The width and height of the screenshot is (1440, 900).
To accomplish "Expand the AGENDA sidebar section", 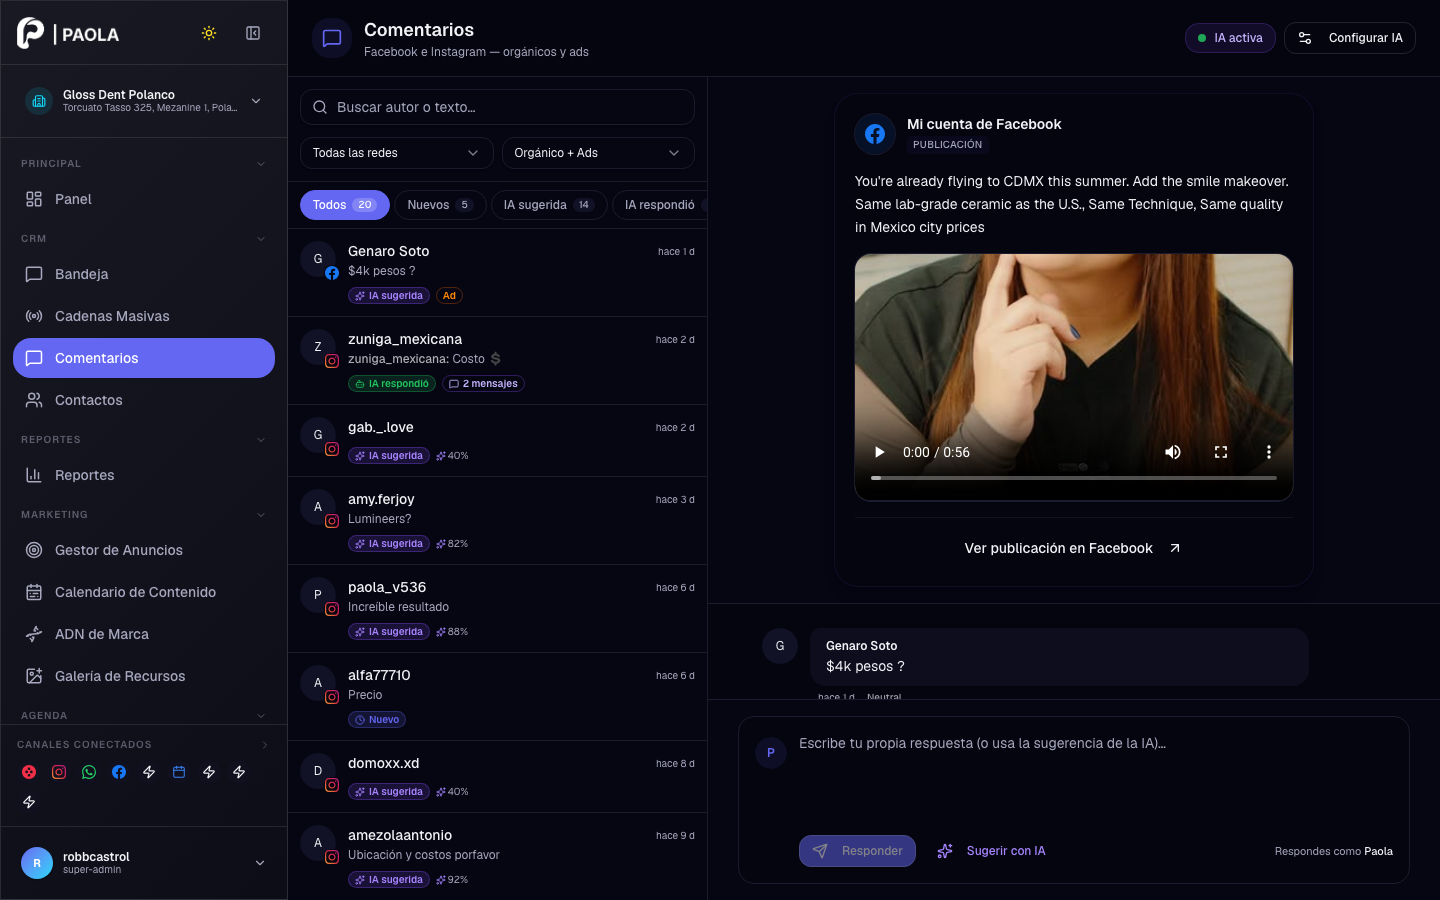I will [x=261, y=716].
